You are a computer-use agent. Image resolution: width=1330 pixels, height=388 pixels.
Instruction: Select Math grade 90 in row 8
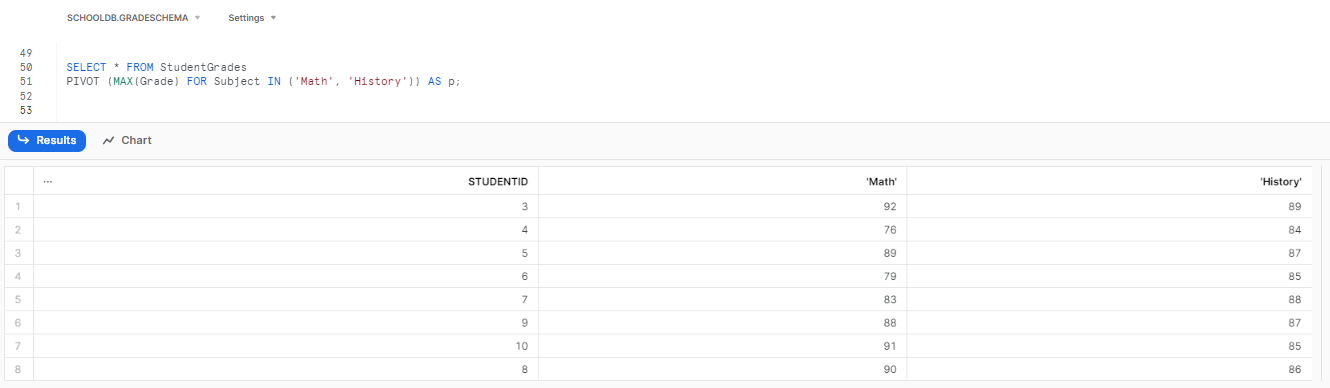(x=722, y=369)
